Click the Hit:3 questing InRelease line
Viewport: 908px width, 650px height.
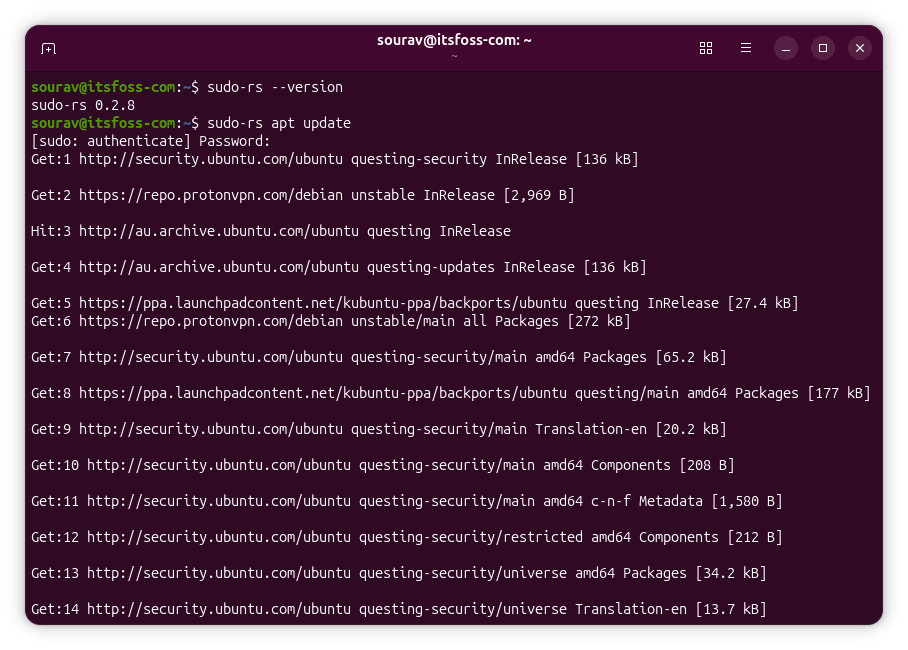tap(270, 231)
